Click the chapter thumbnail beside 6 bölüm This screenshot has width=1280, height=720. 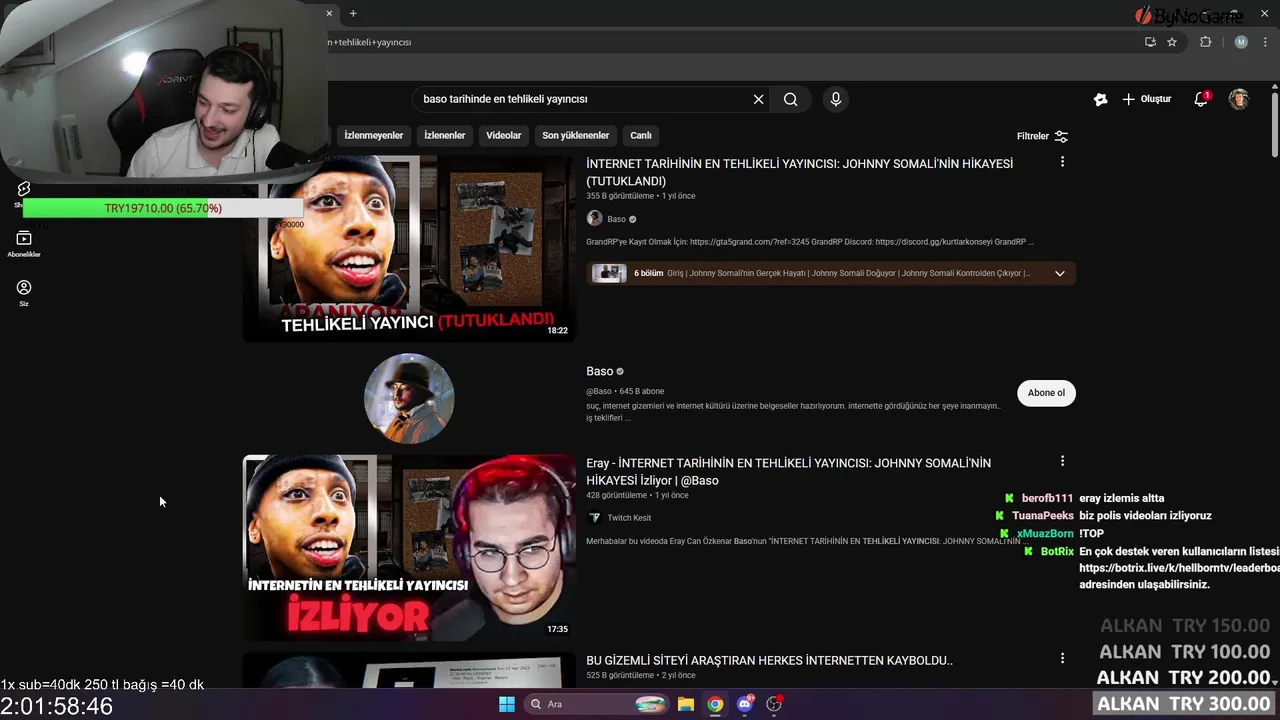[609, 273]
